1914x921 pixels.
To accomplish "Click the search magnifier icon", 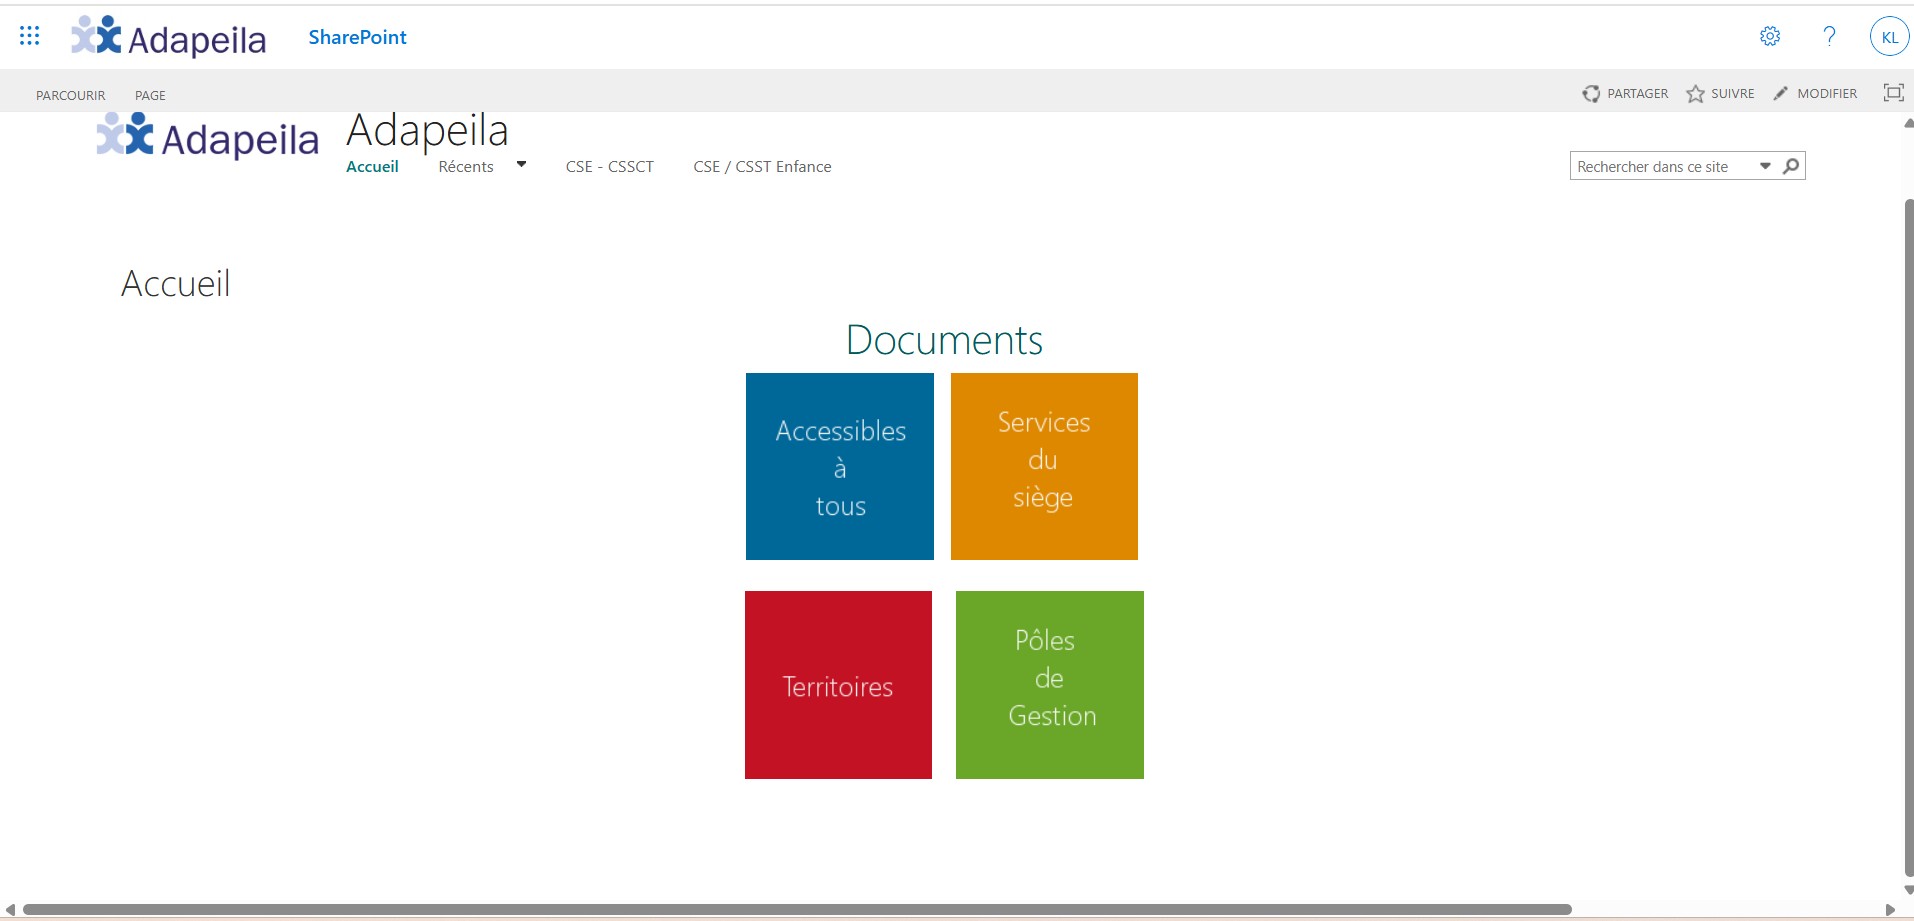I will [x=1791, y=166].
